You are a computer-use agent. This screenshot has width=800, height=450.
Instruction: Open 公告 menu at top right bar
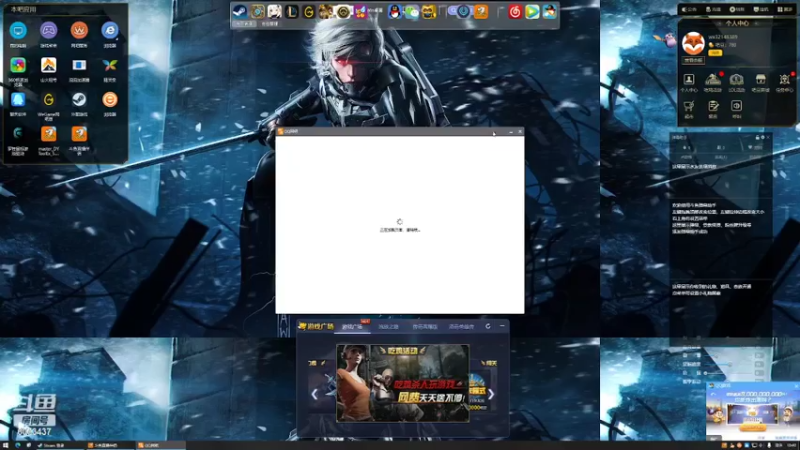(689, 9)
